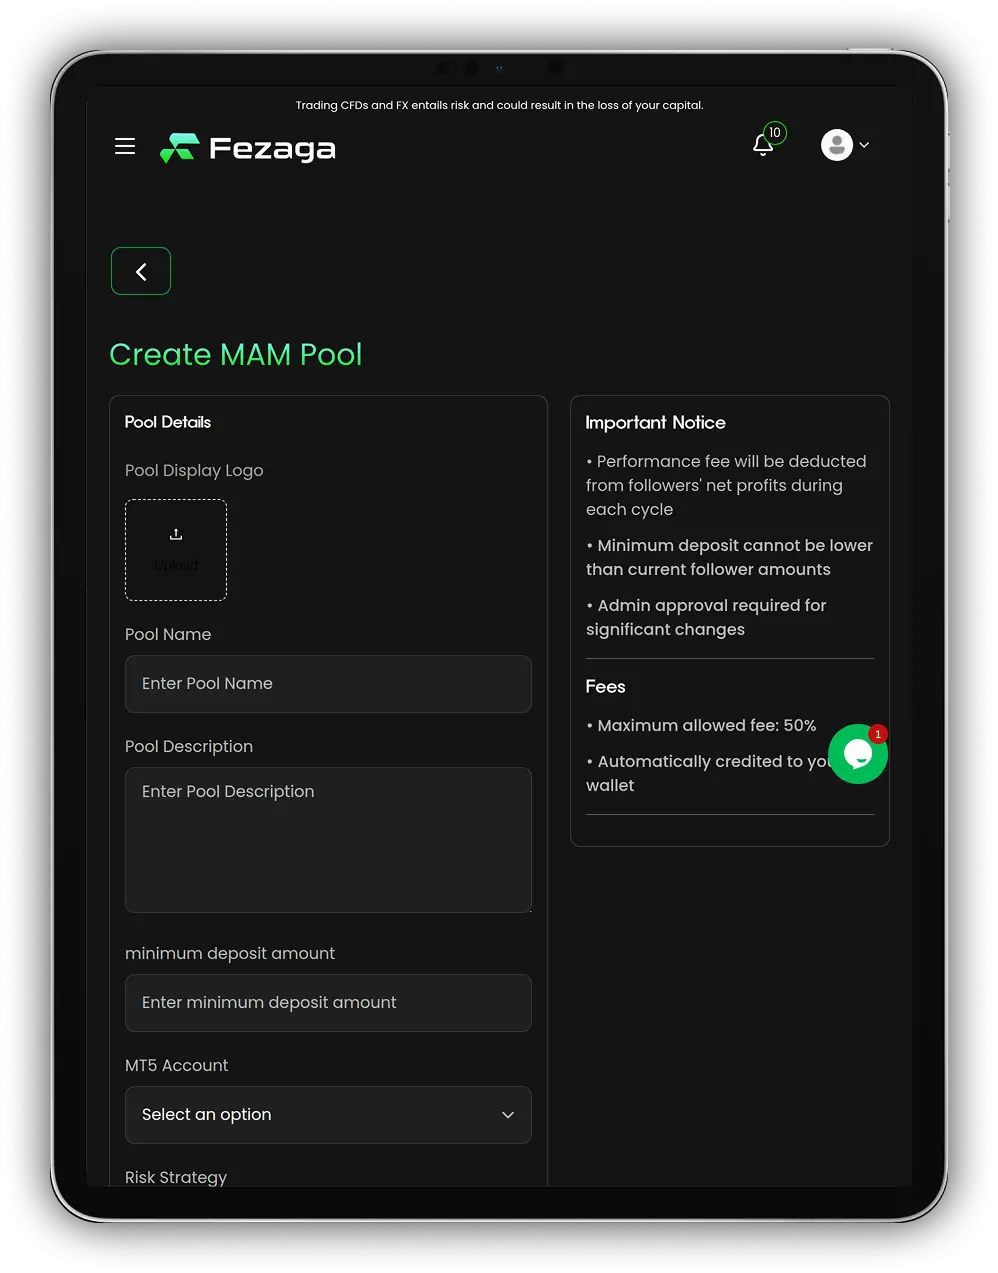The image size is (998, 1273).
Task: Click the Risk Strategy label
Action: (176, 1177)
